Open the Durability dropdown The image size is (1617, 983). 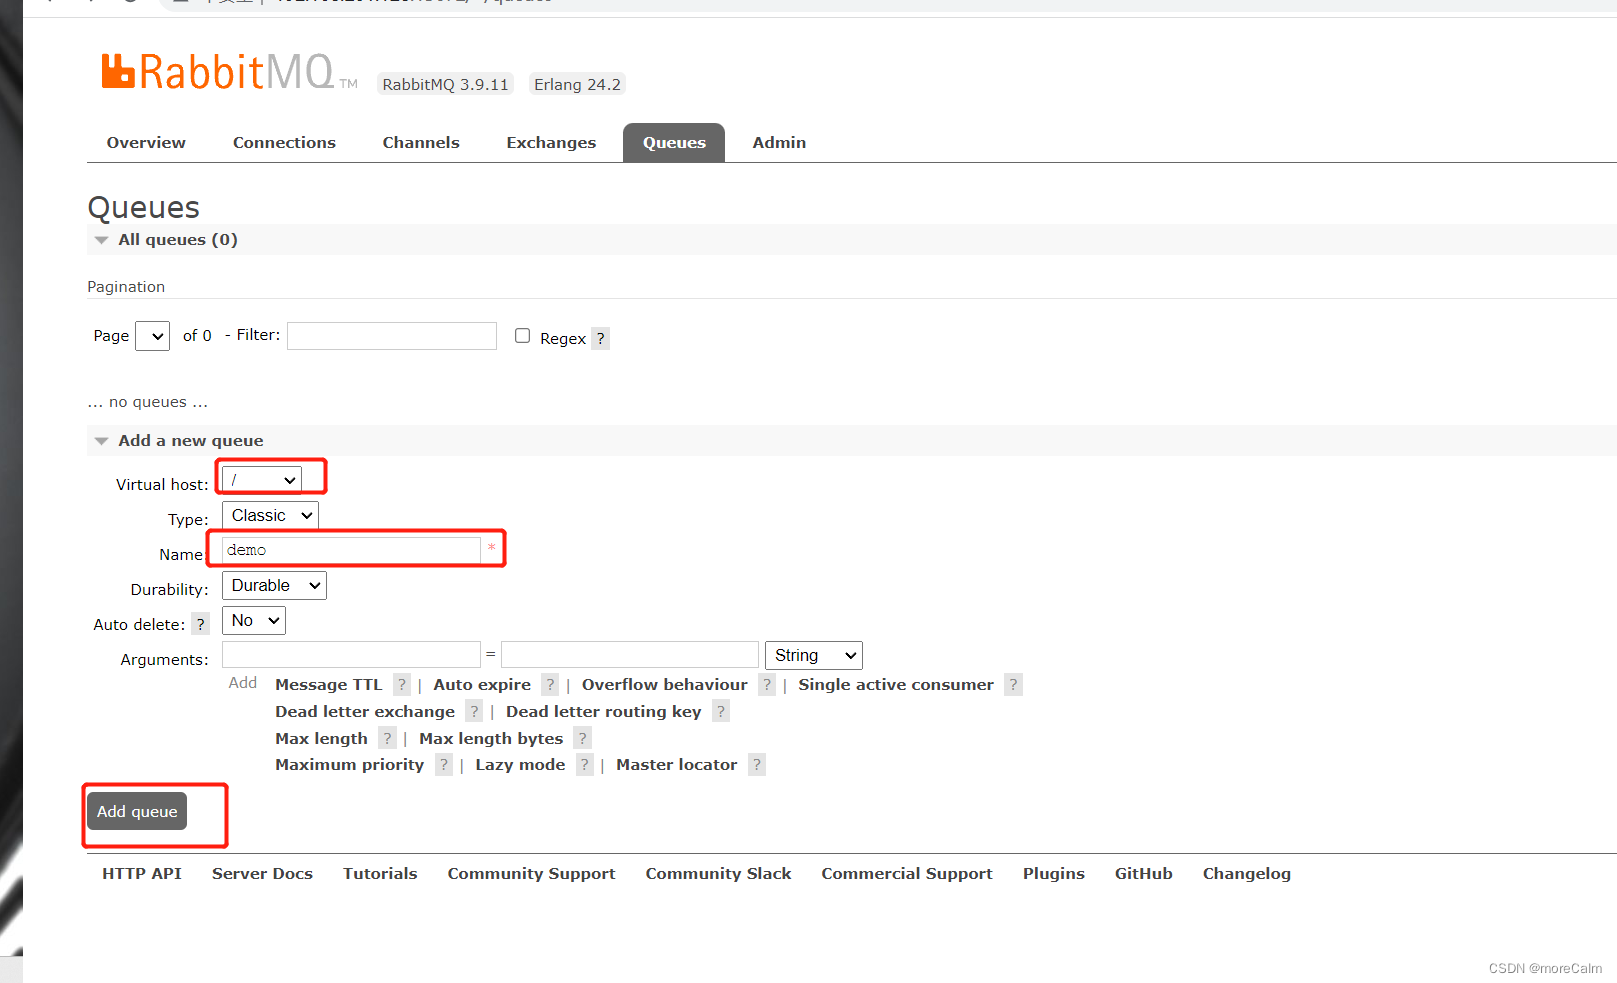273,585
